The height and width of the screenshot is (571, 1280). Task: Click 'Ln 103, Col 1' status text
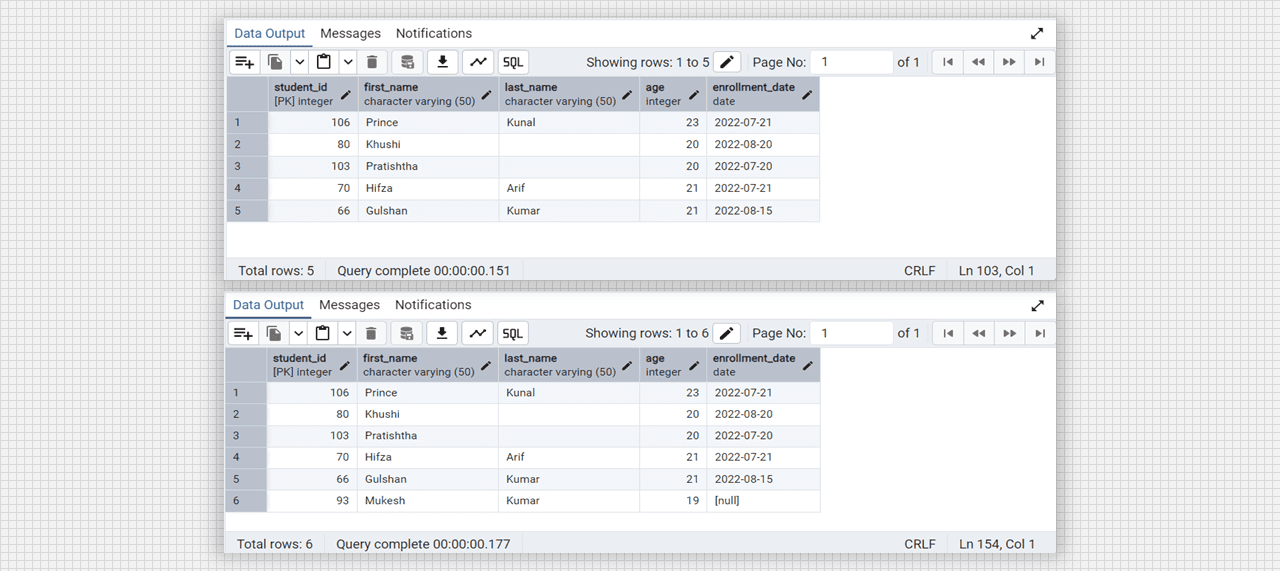[x=997, y=271]
